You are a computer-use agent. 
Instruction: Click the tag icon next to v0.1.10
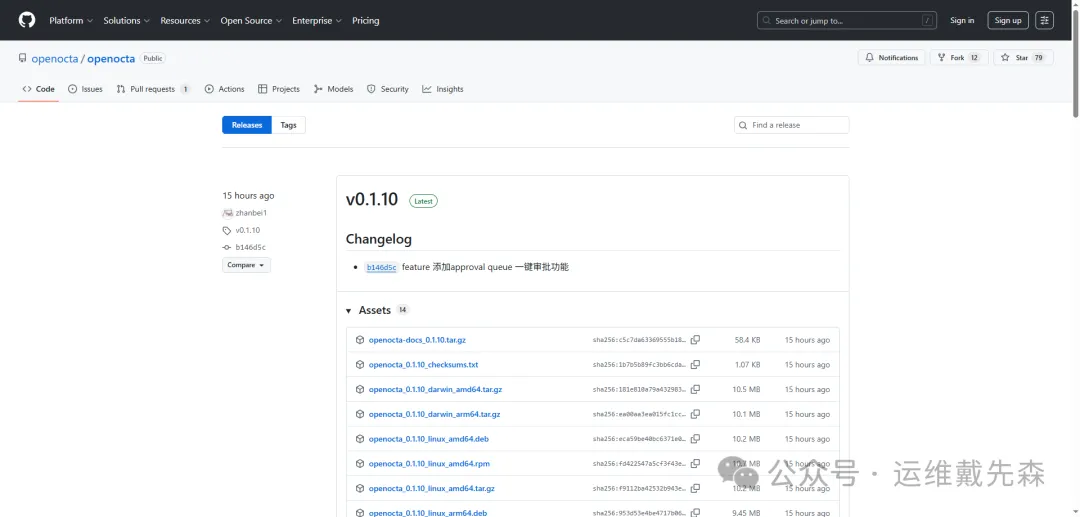[227, 231]
